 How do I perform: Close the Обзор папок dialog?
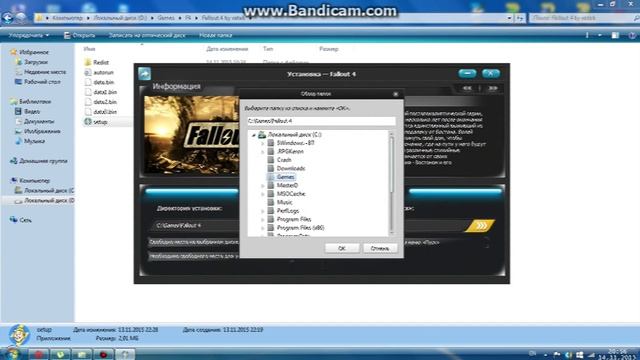[x=396, y=94]
